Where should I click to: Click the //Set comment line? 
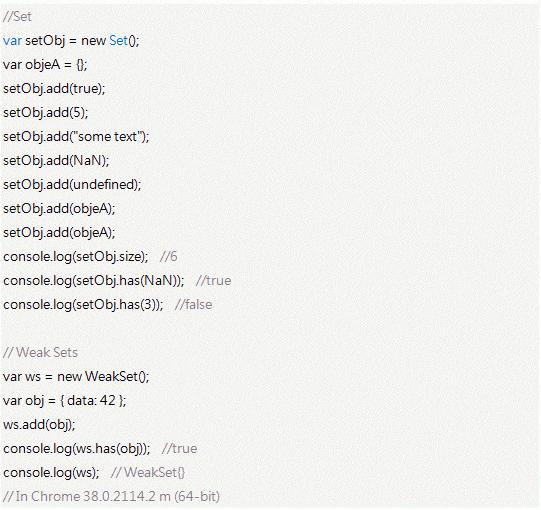[17, 17]
